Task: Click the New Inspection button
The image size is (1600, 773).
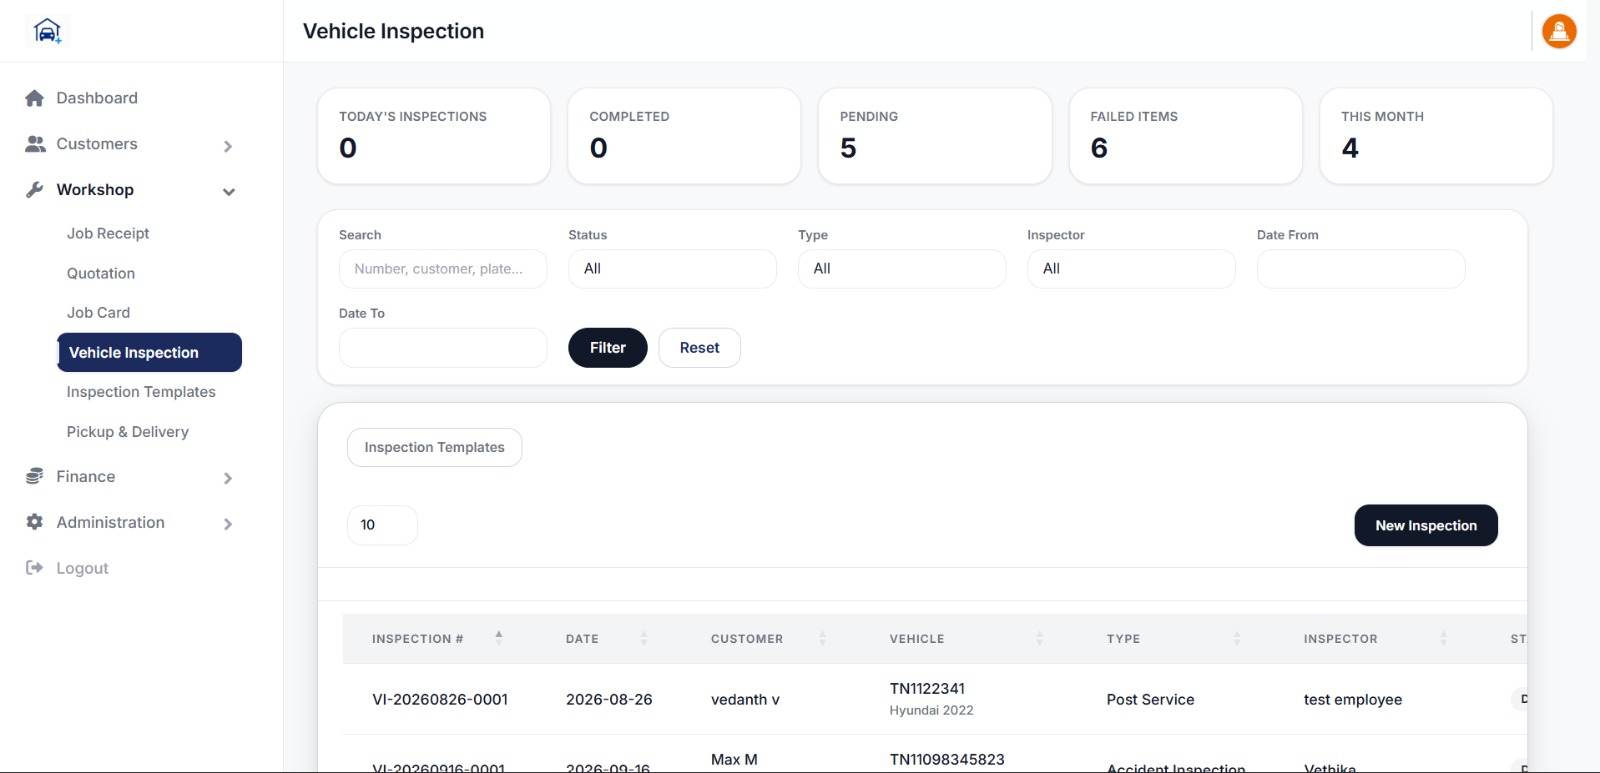Action: point(1426,525)
